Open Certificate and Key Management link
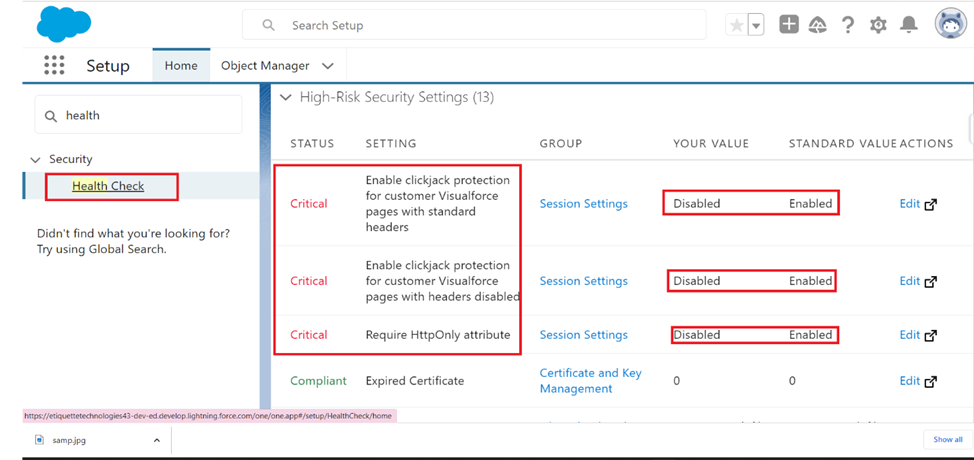Viewport: 974px width, 460px height. tap(590, 381)
